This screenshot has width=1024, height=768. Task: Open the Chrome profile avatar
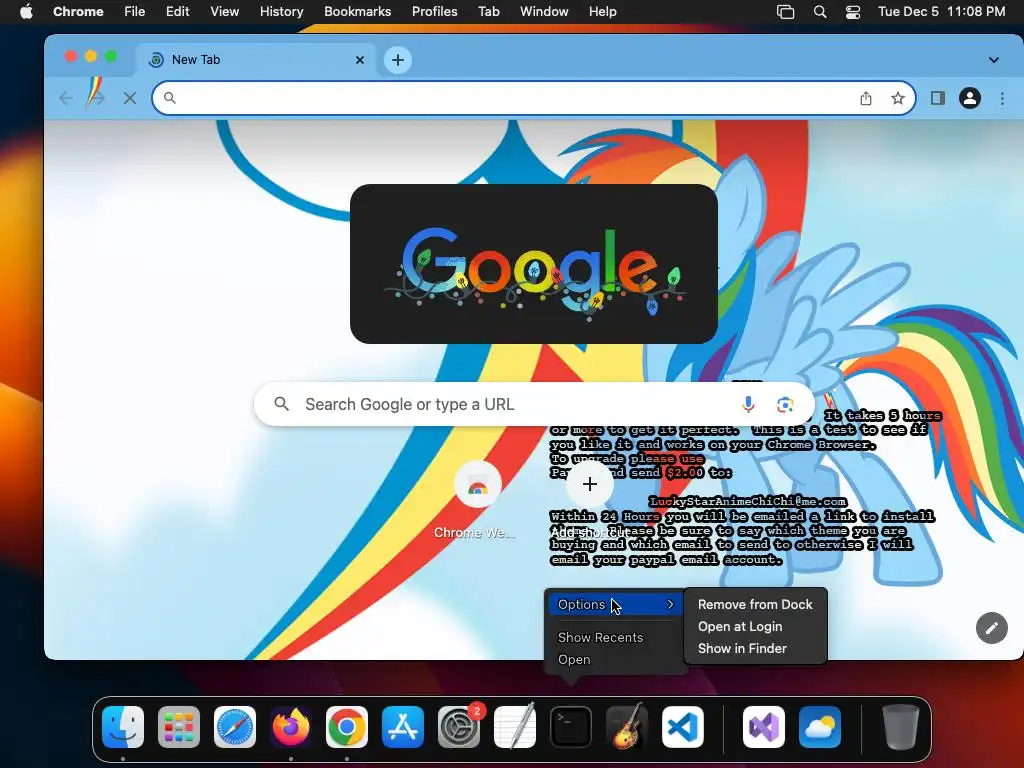coord(970,98)
